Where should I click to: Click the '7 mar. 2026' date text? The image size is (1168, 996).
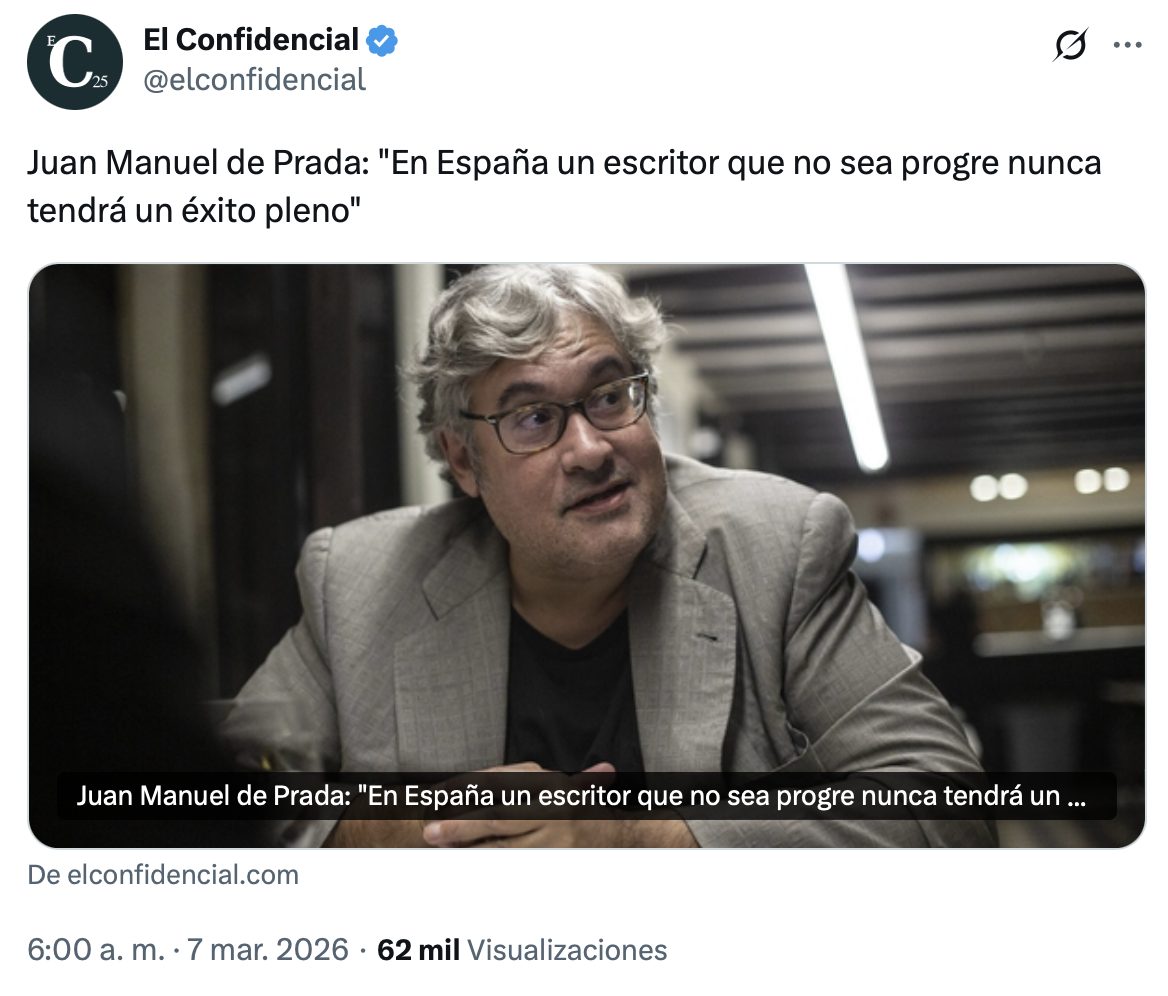[267, 950]
